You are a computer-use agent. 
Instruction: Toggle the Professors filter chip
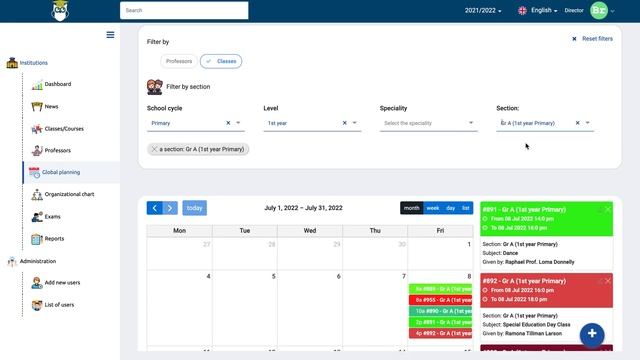click(179, 61)
